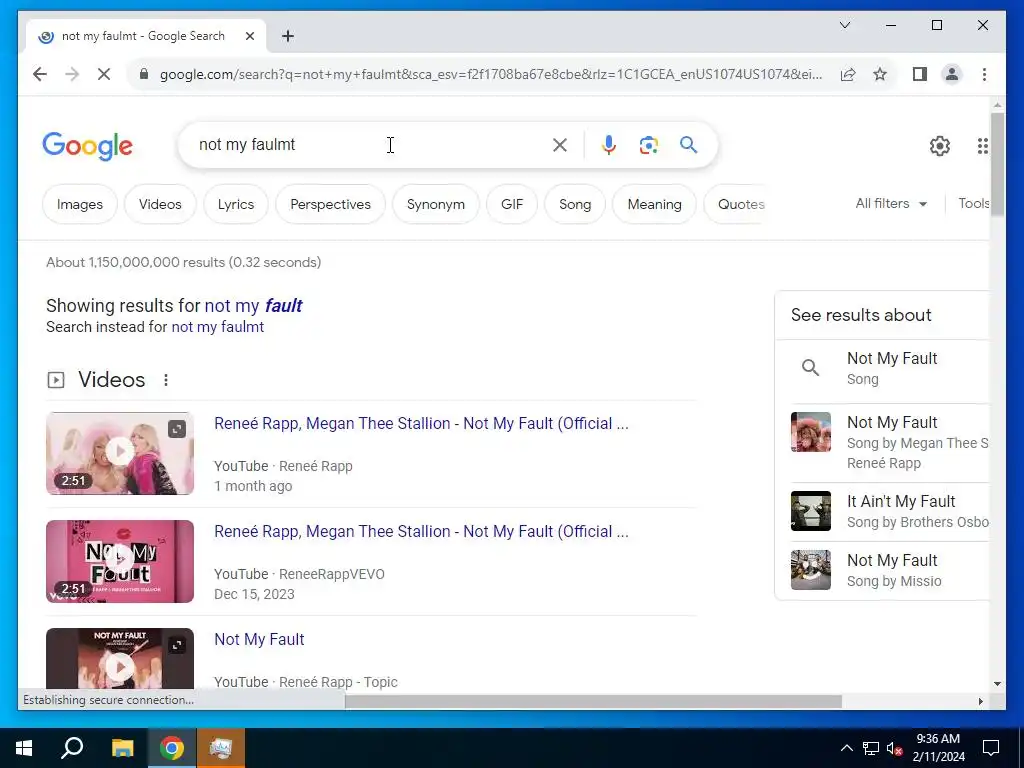Open the first Not My Fault official video link
The image size is (1024, 768).
[421, 423]
